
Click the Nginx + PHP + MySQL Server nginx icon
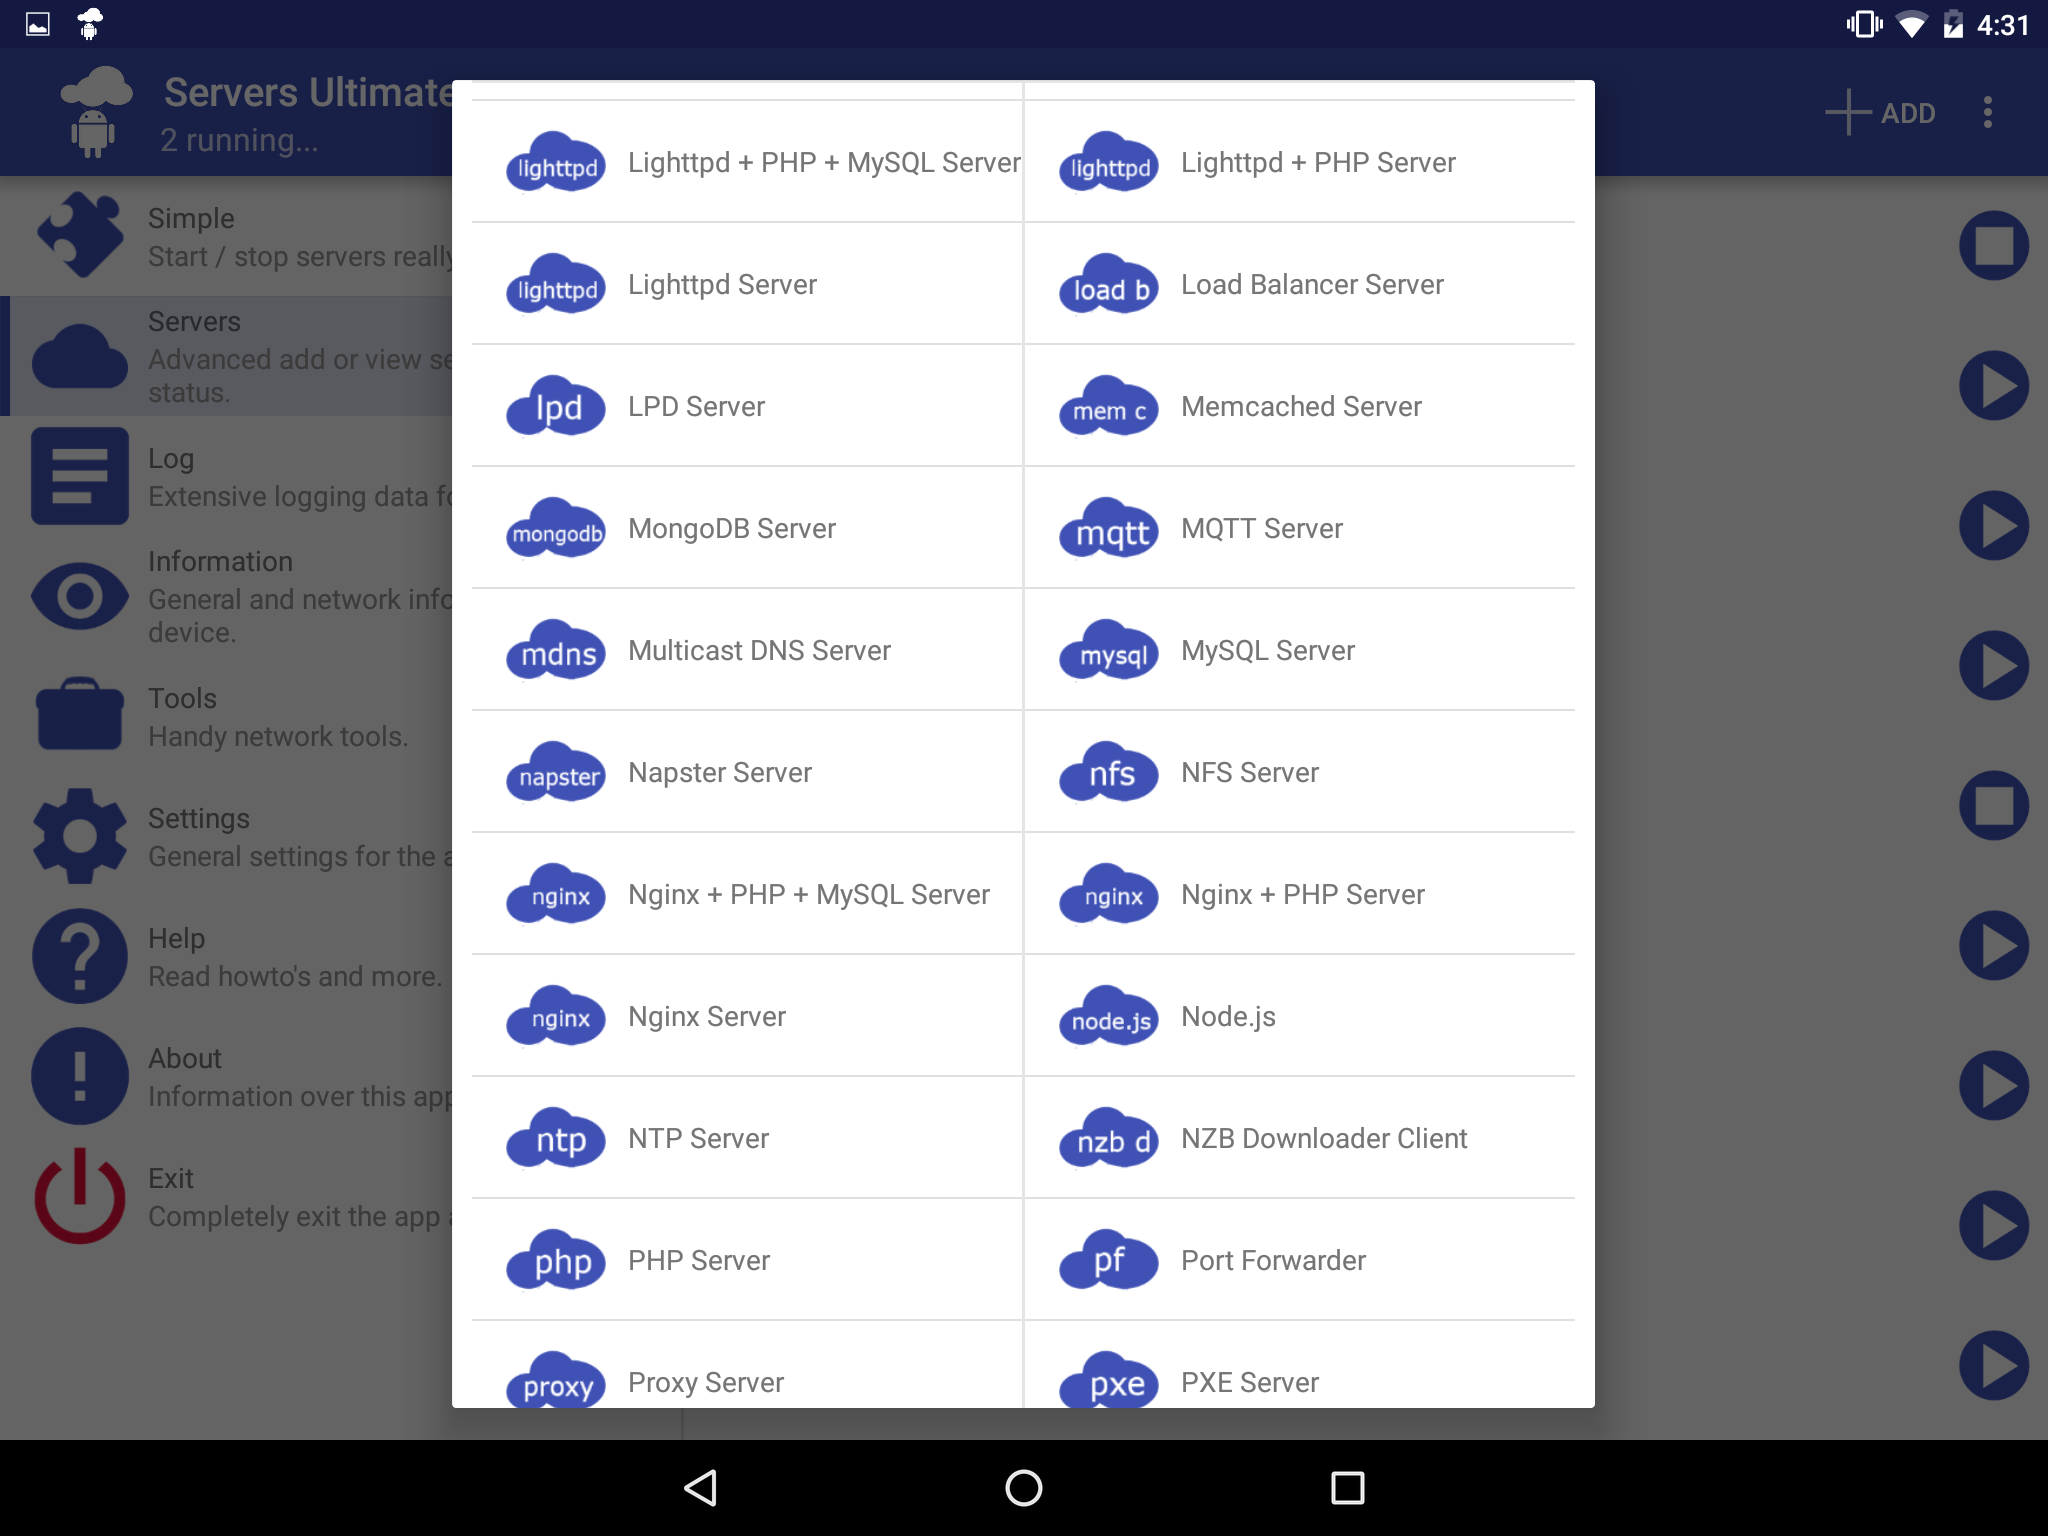click(x=556, y=895)
